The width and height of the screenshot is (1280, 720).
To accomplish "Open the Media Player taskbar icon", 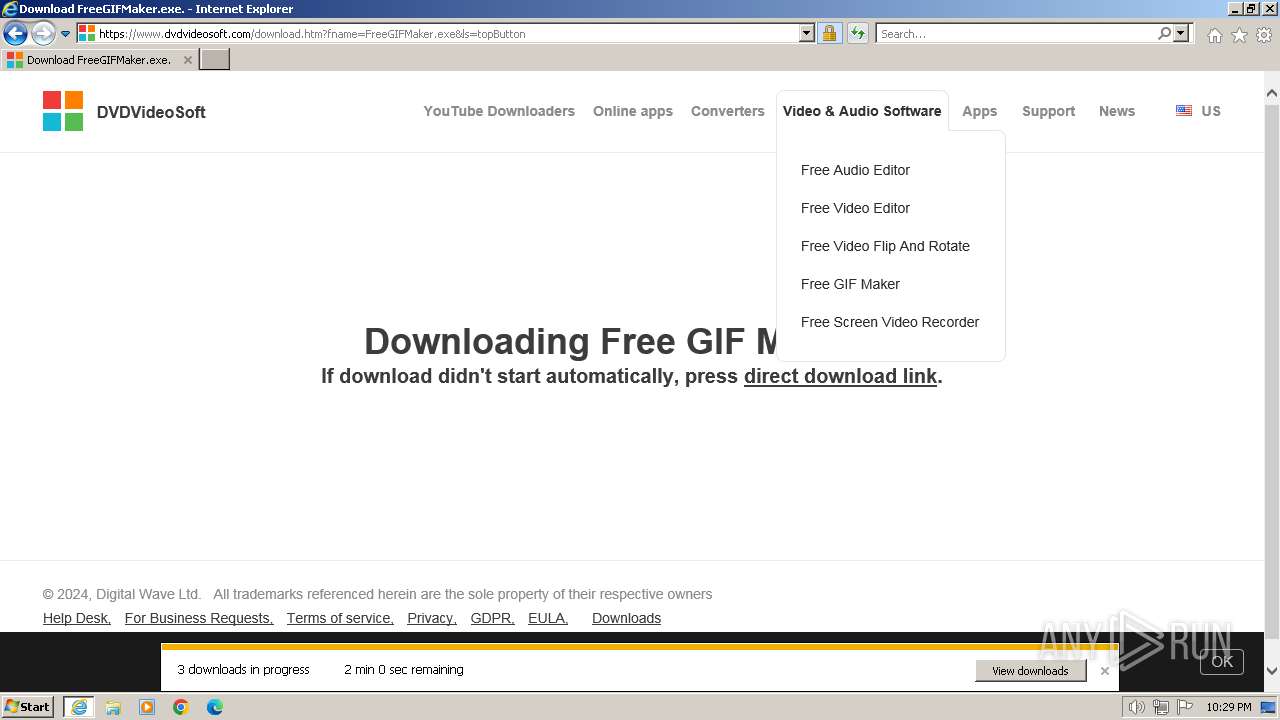I will [x=147, y=707].
